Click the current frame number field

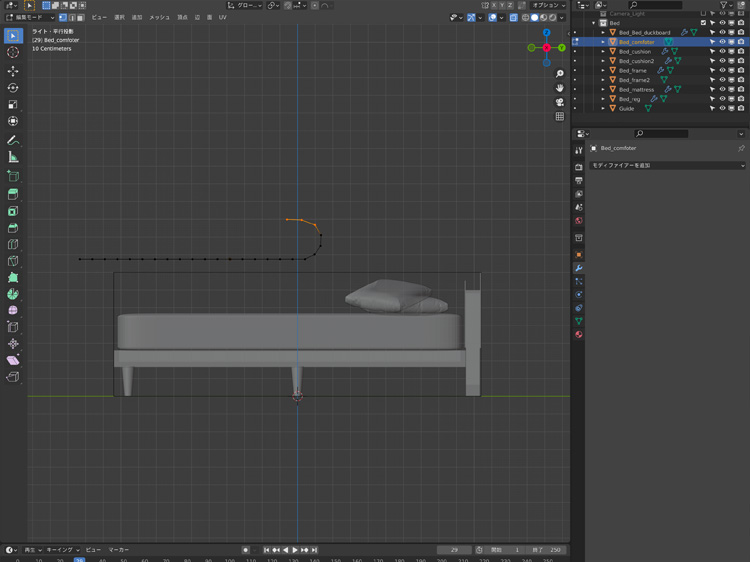[x=454, y=550]
